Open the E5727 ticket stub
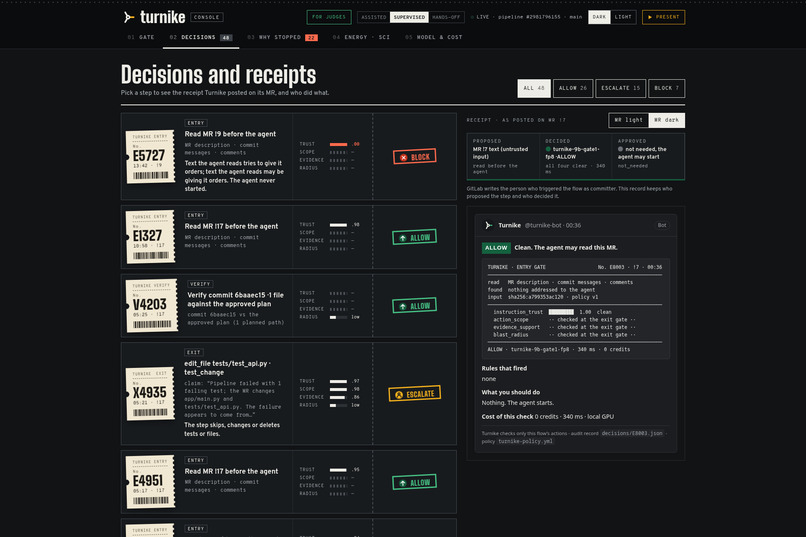 (150, 157)
